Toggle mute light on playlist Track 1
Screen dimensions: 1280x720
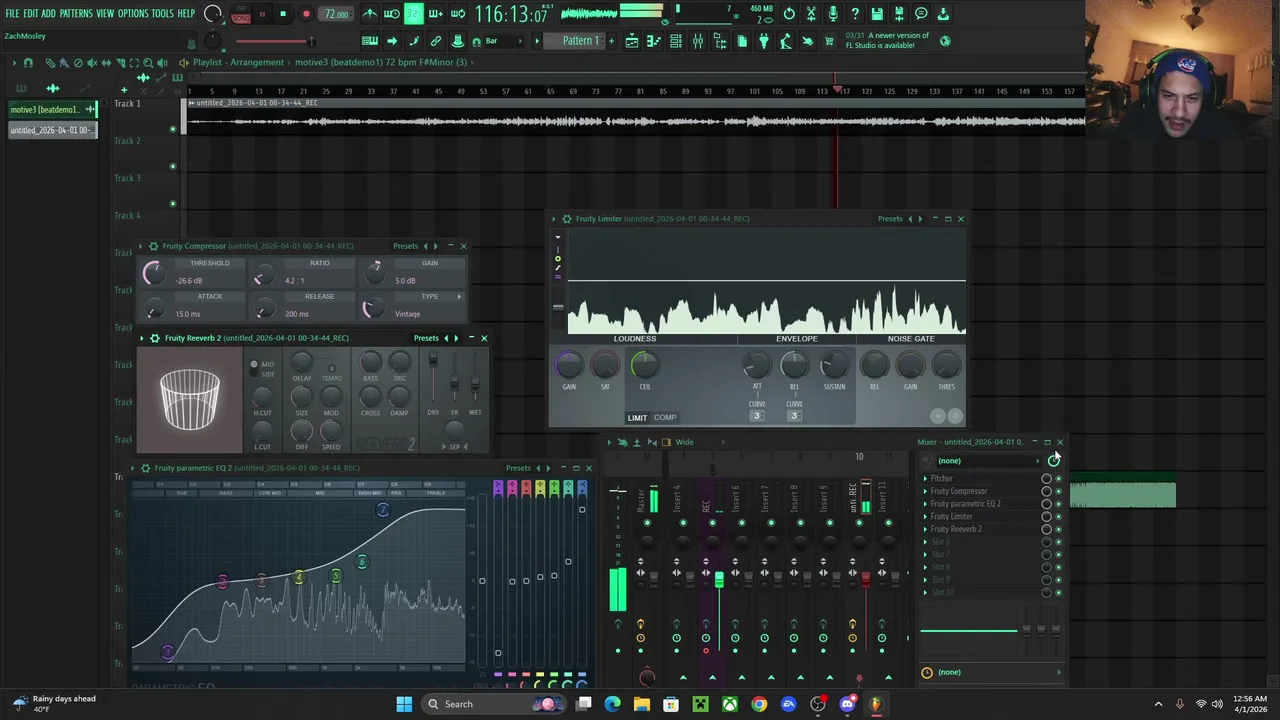pyautogui.click(x=172, y=129)
